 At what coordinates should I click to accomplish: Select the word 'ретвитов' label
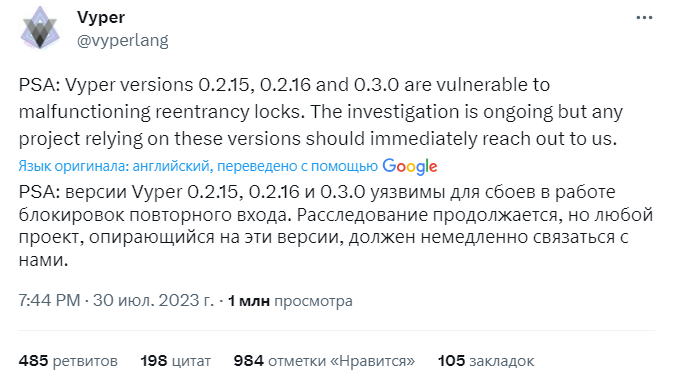(85, 361)
